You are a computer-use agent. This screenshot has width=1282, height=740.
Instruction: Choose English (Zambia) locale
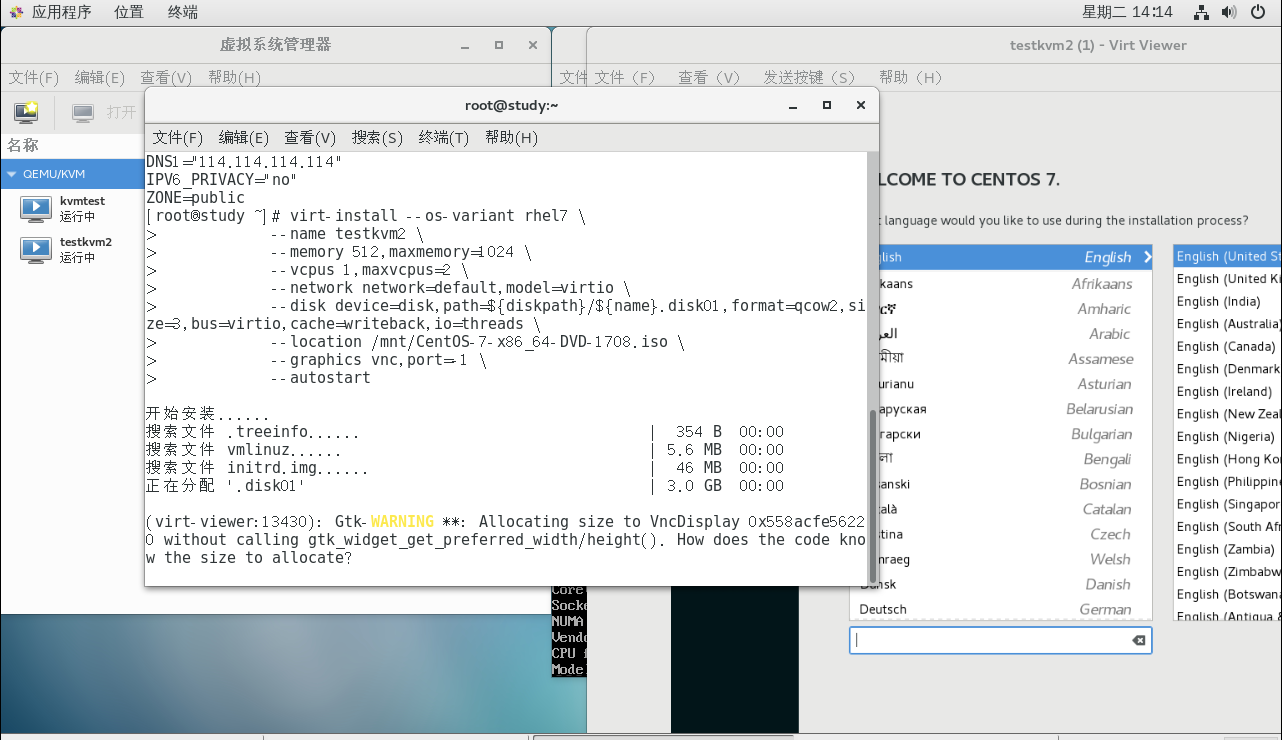(1227, 549)
